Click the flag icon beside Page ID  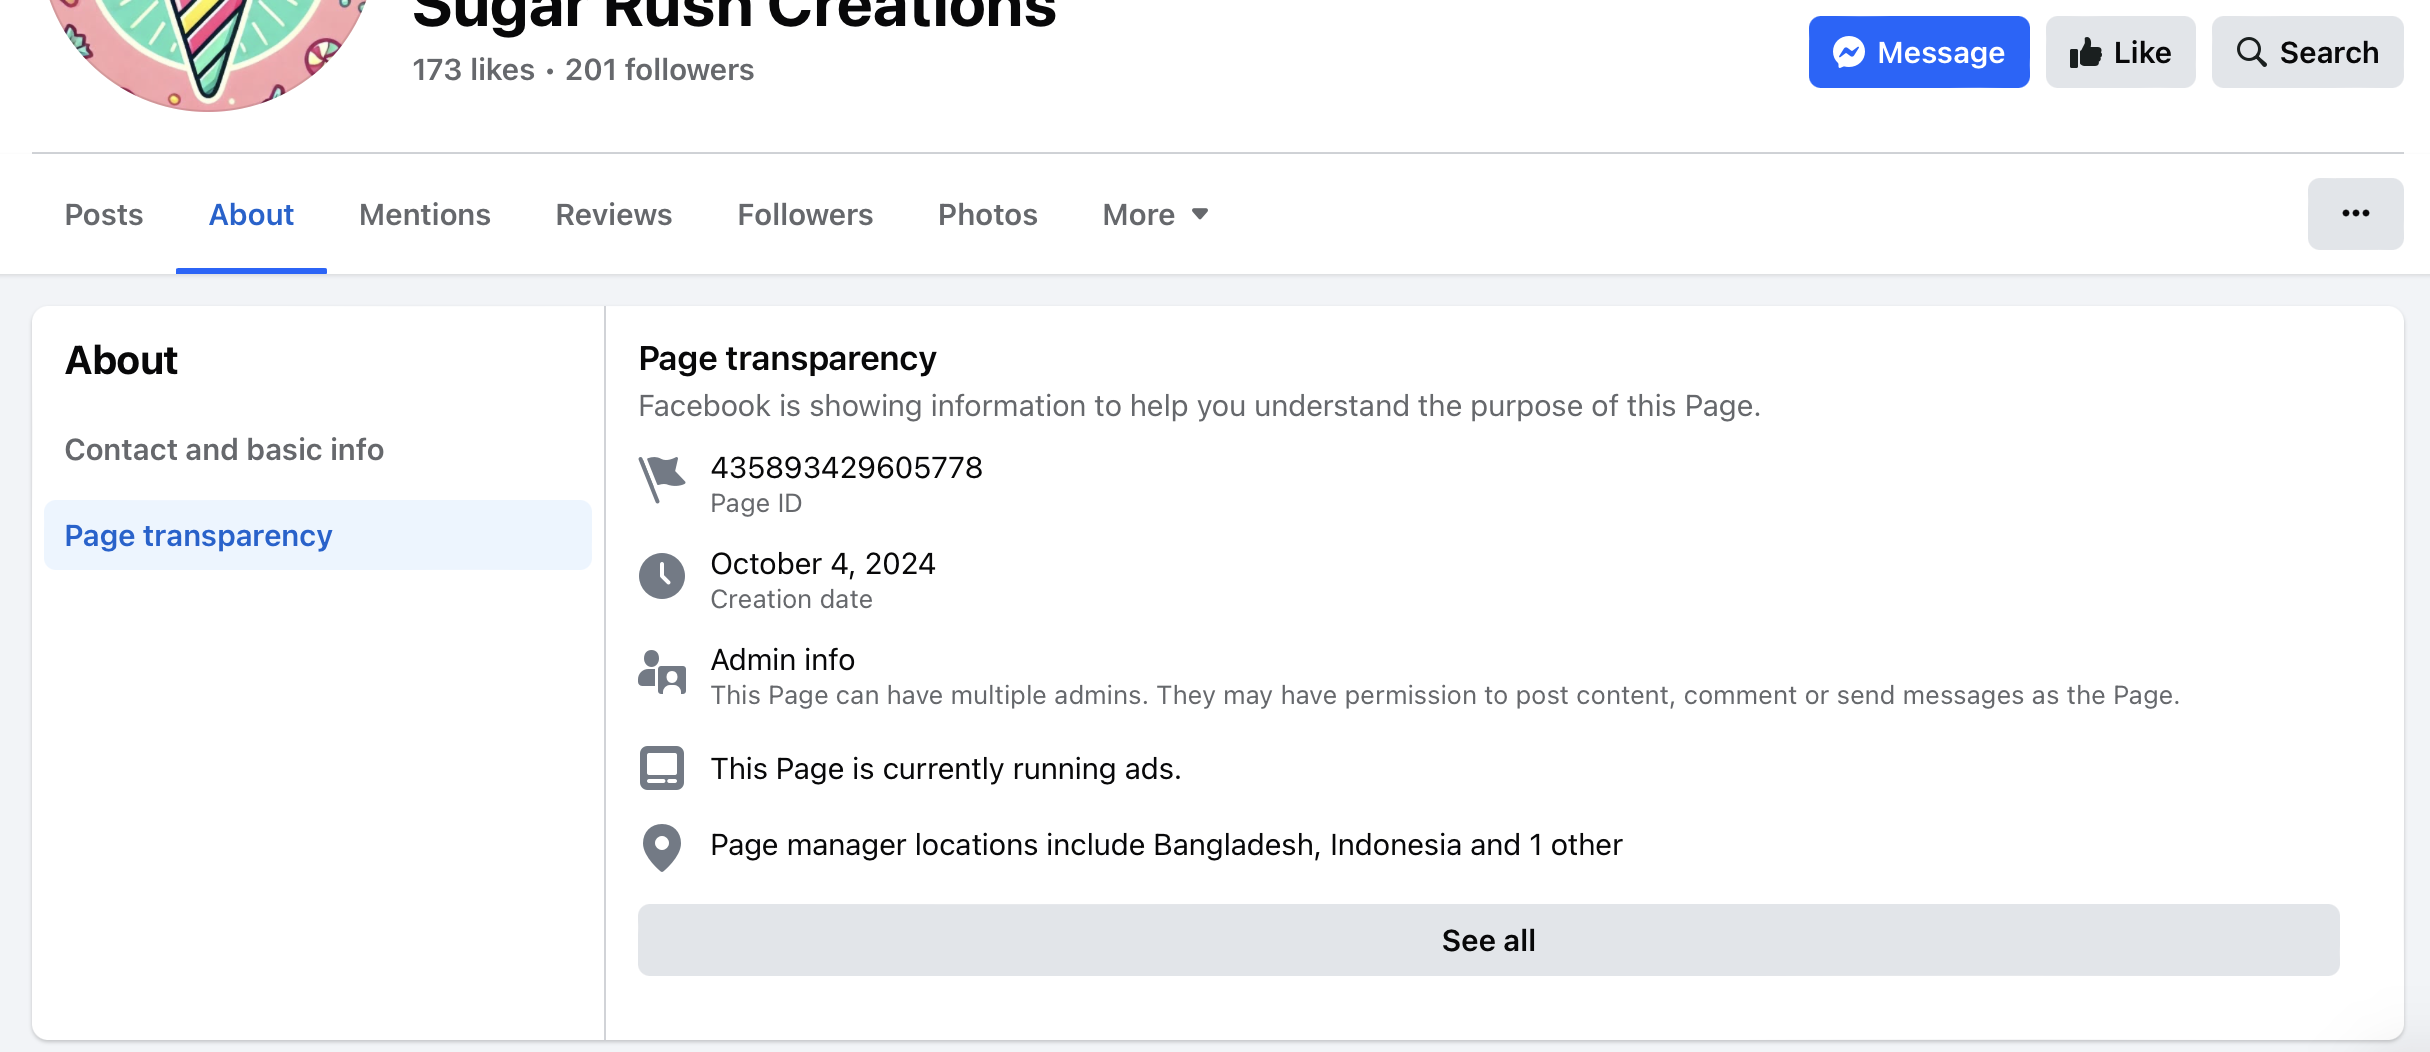pyautogui.click(x=662, y=479)
